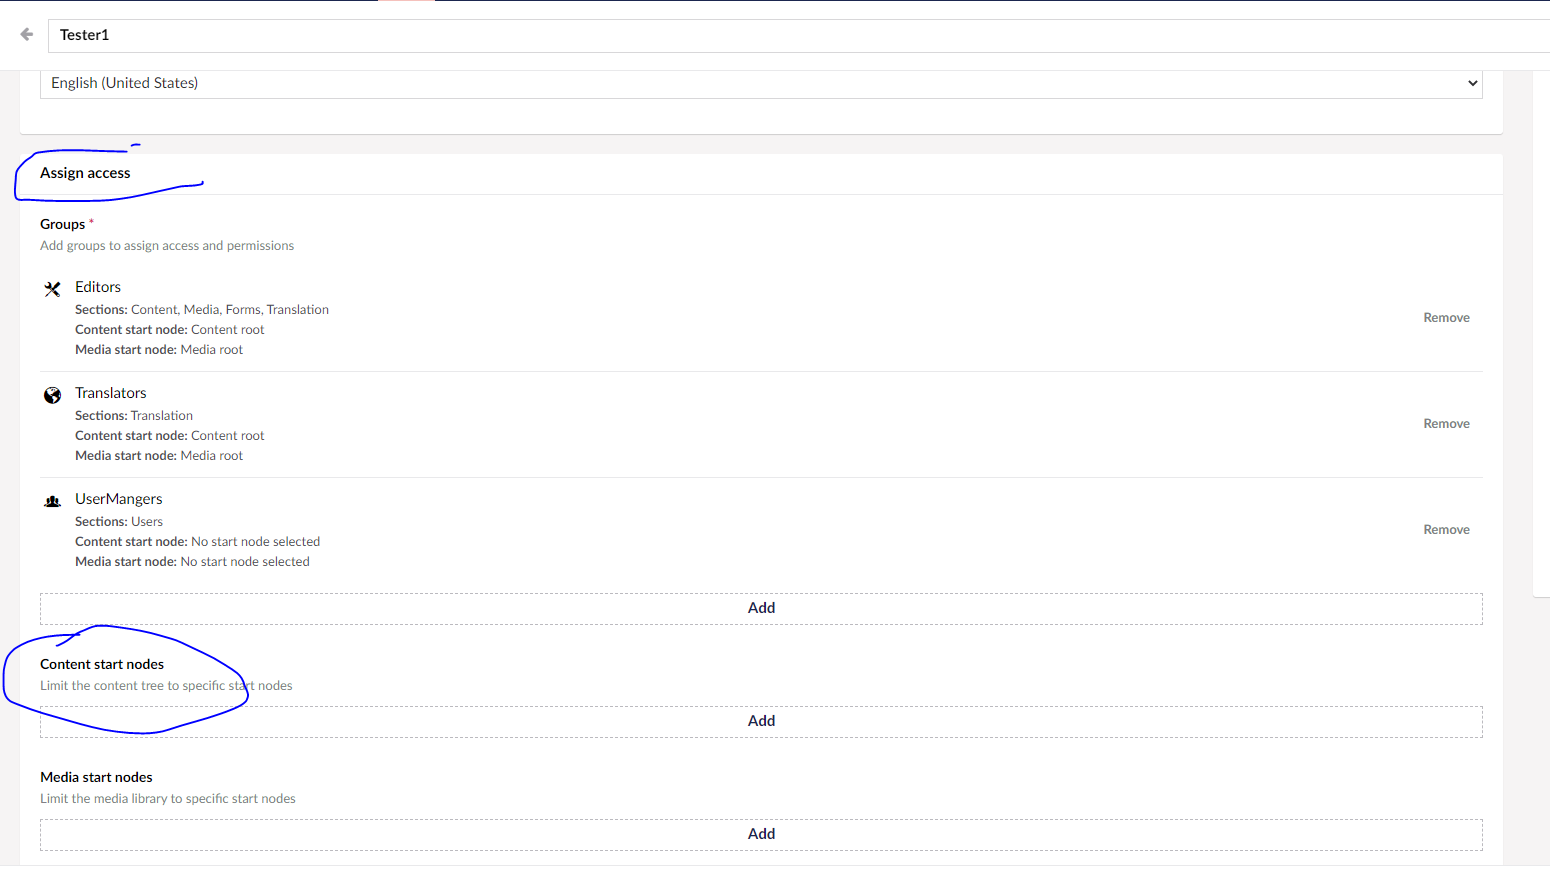Screen dimensions: 1550x882
Task: Focus the Tester1 name field
Action: click(800, 35)
